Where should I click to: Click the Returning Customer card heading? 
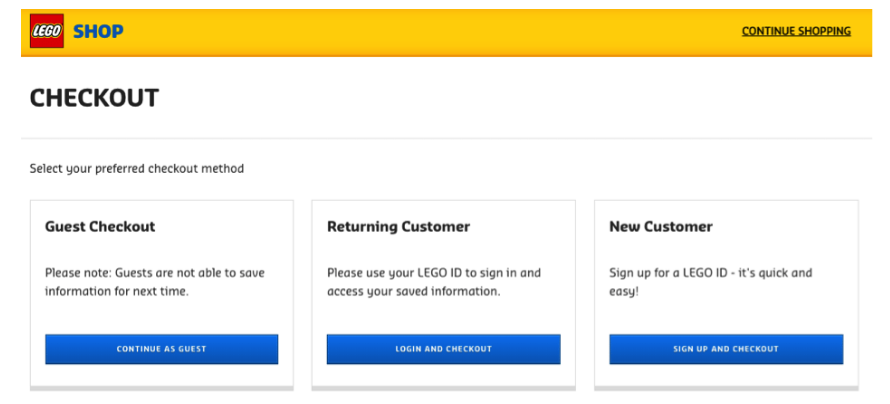pos(398,227)
